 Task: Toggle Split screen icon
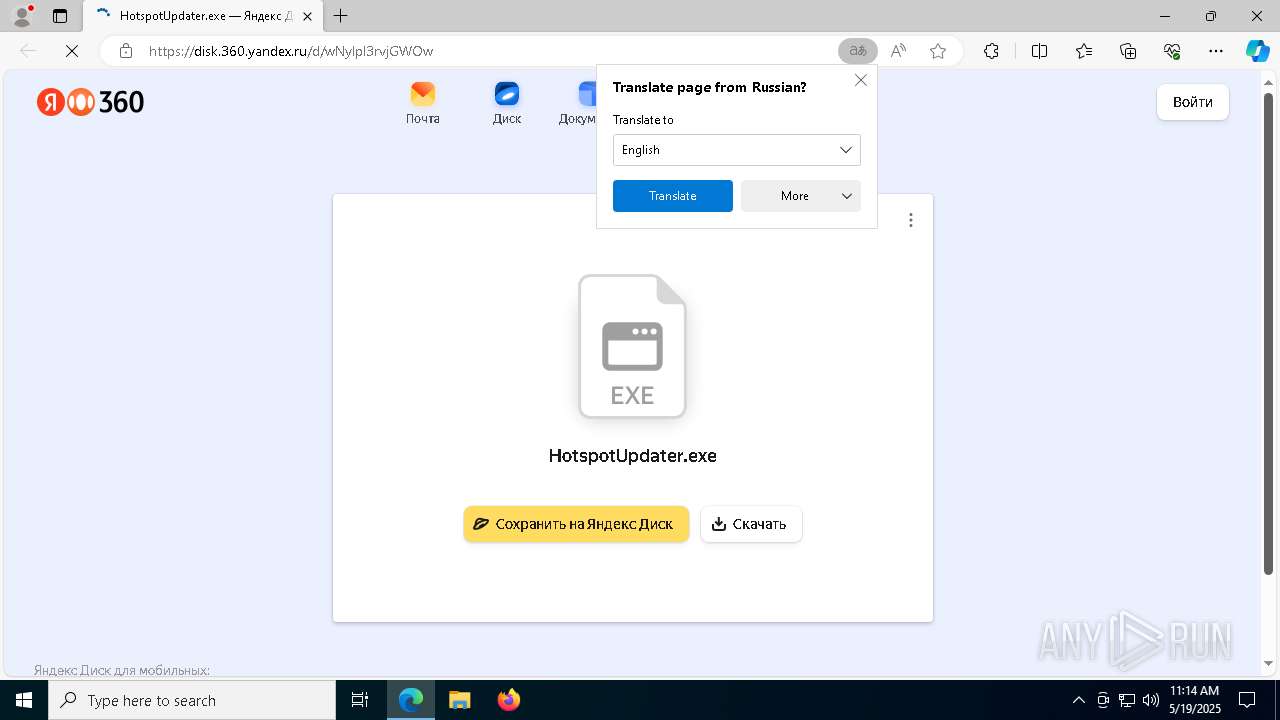(1039, 51)
